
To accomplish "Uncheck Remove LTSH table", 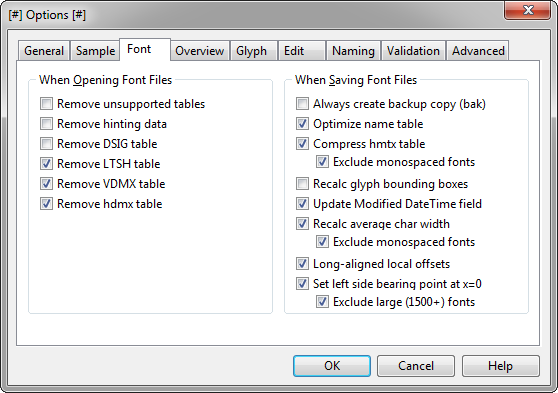I will (46, 164).
